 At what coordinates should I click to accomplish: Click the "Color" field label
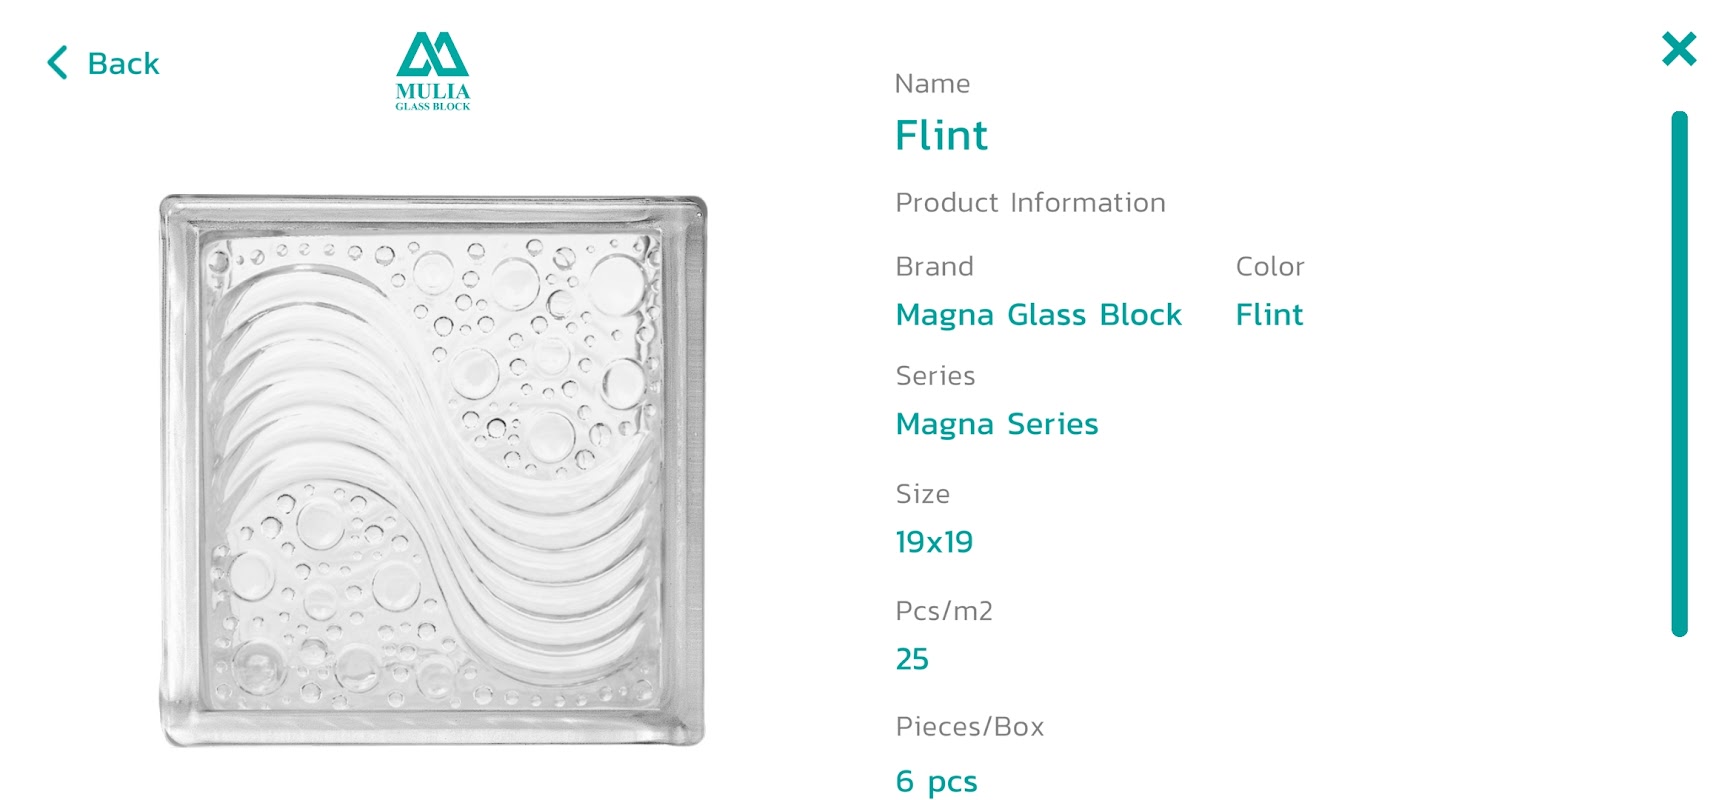(1270, 267)
